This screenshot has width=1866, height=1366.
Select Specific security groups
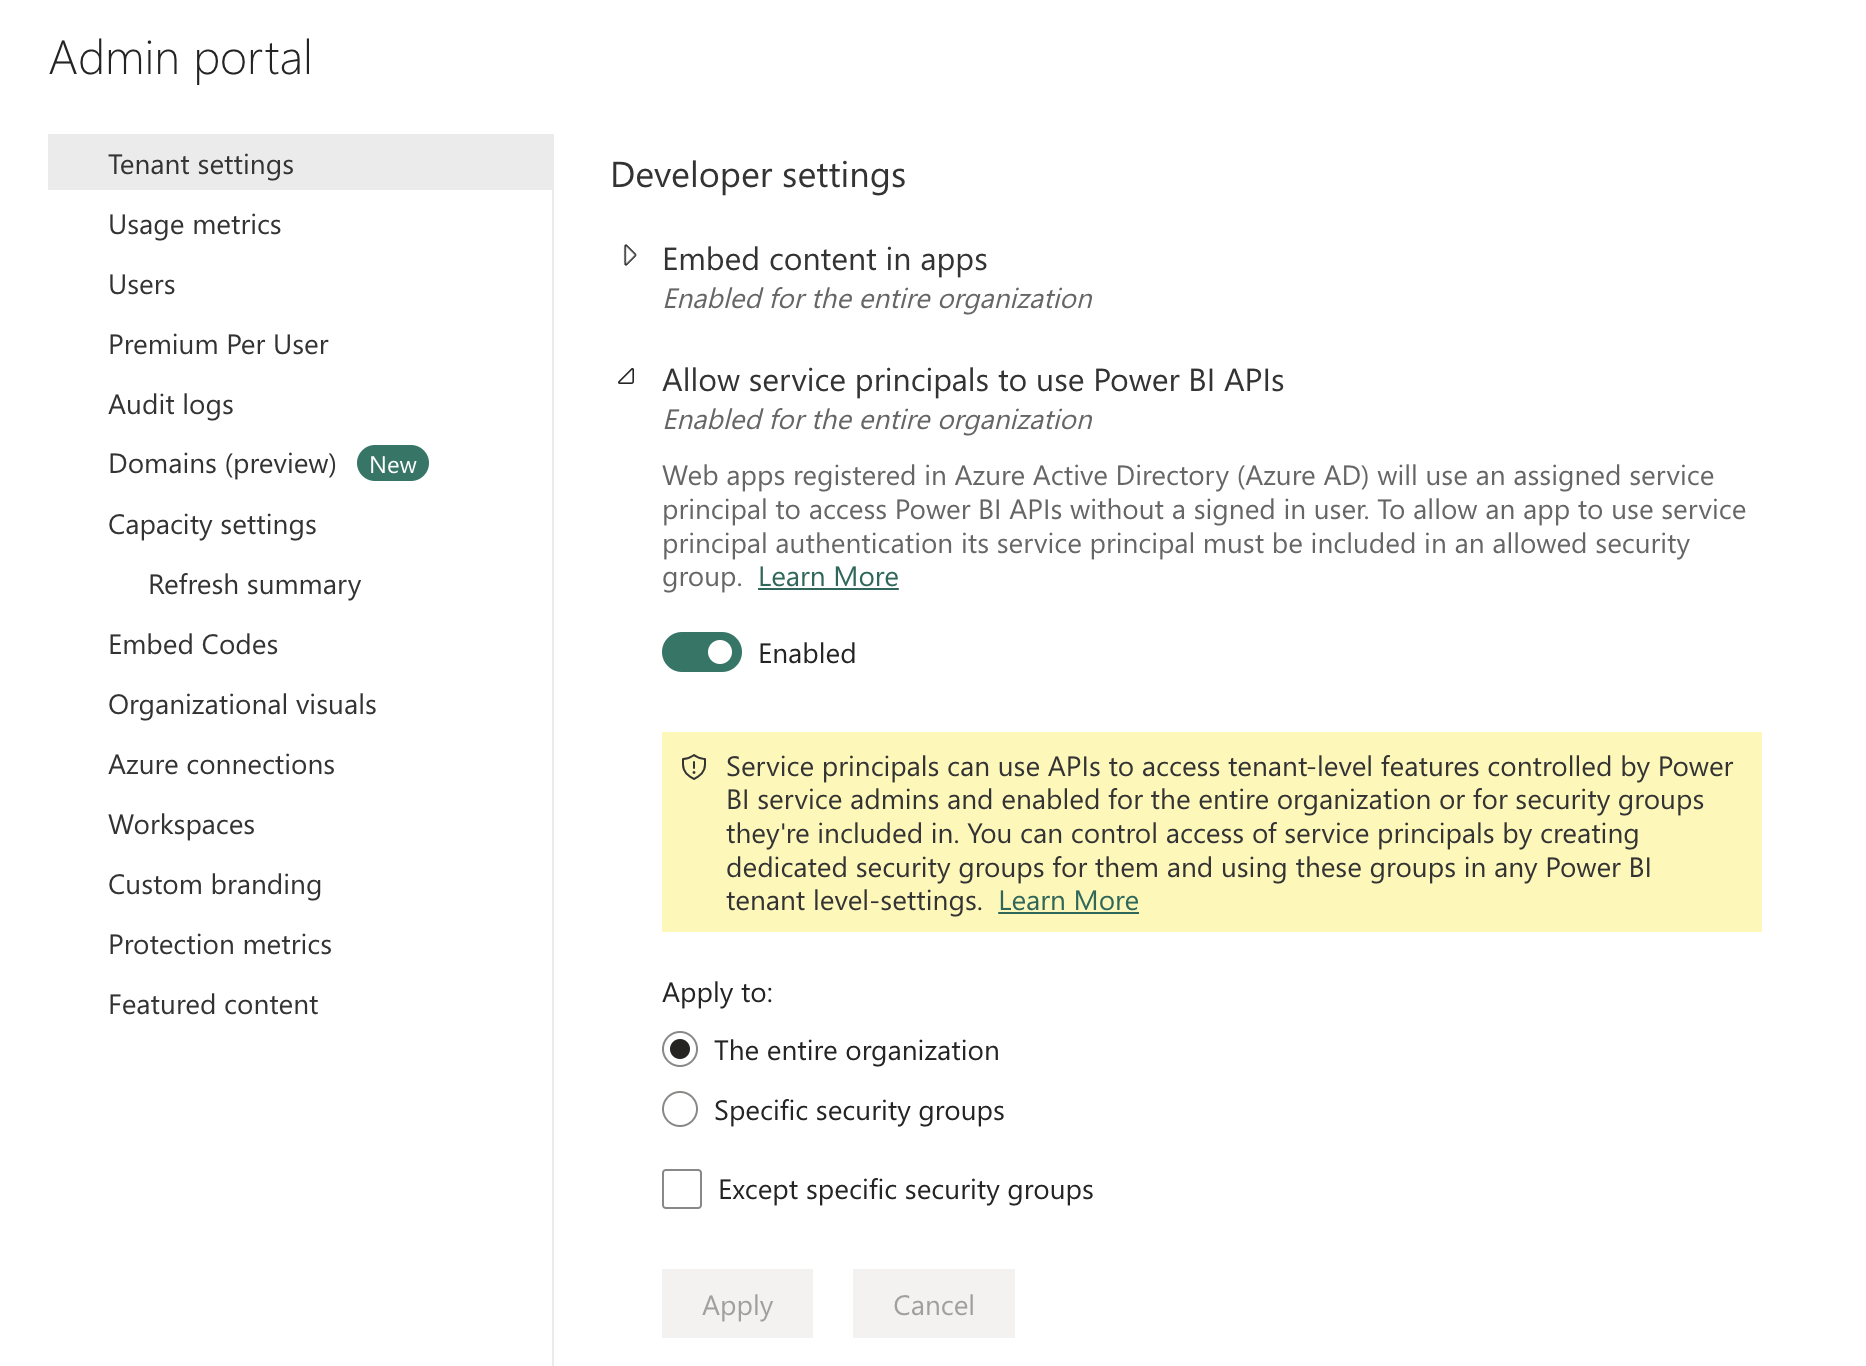point(680,1110)
